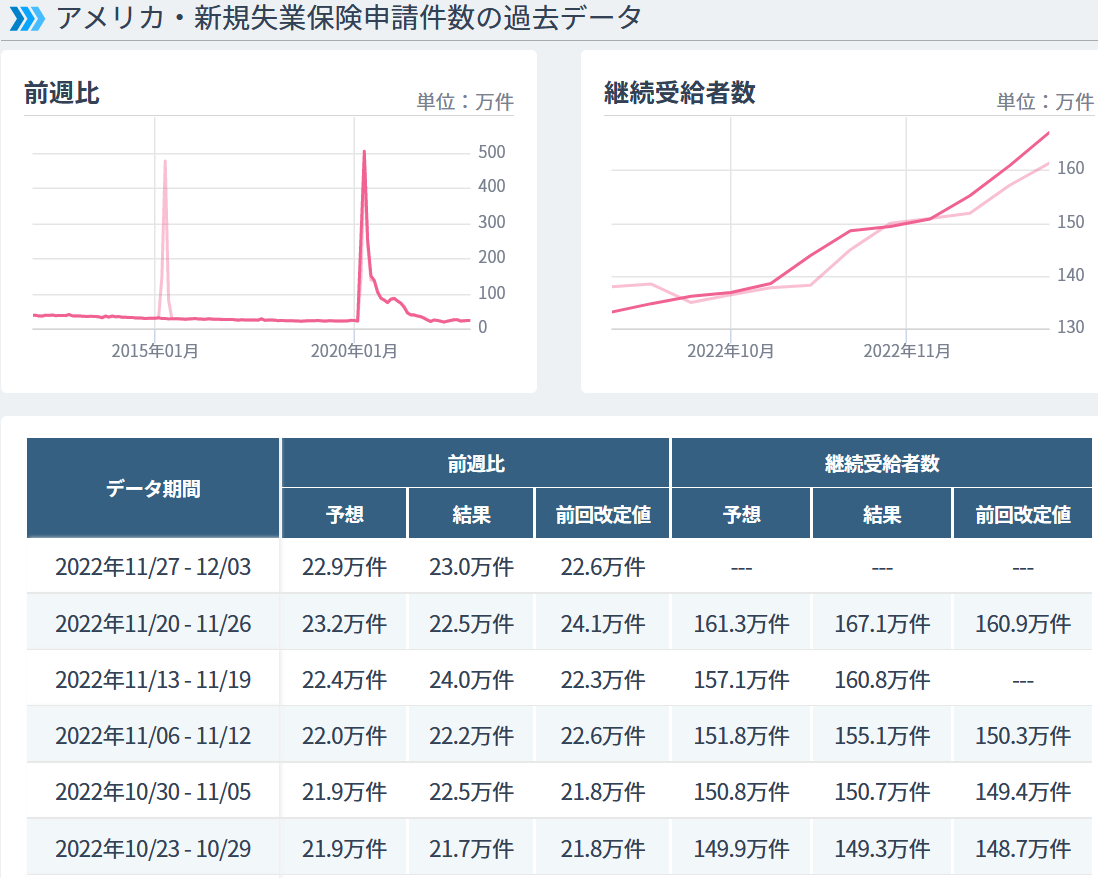This screenshot has width=1098, height=878.
Task: Click the 23.0万件 result cell
Action: 471,566
